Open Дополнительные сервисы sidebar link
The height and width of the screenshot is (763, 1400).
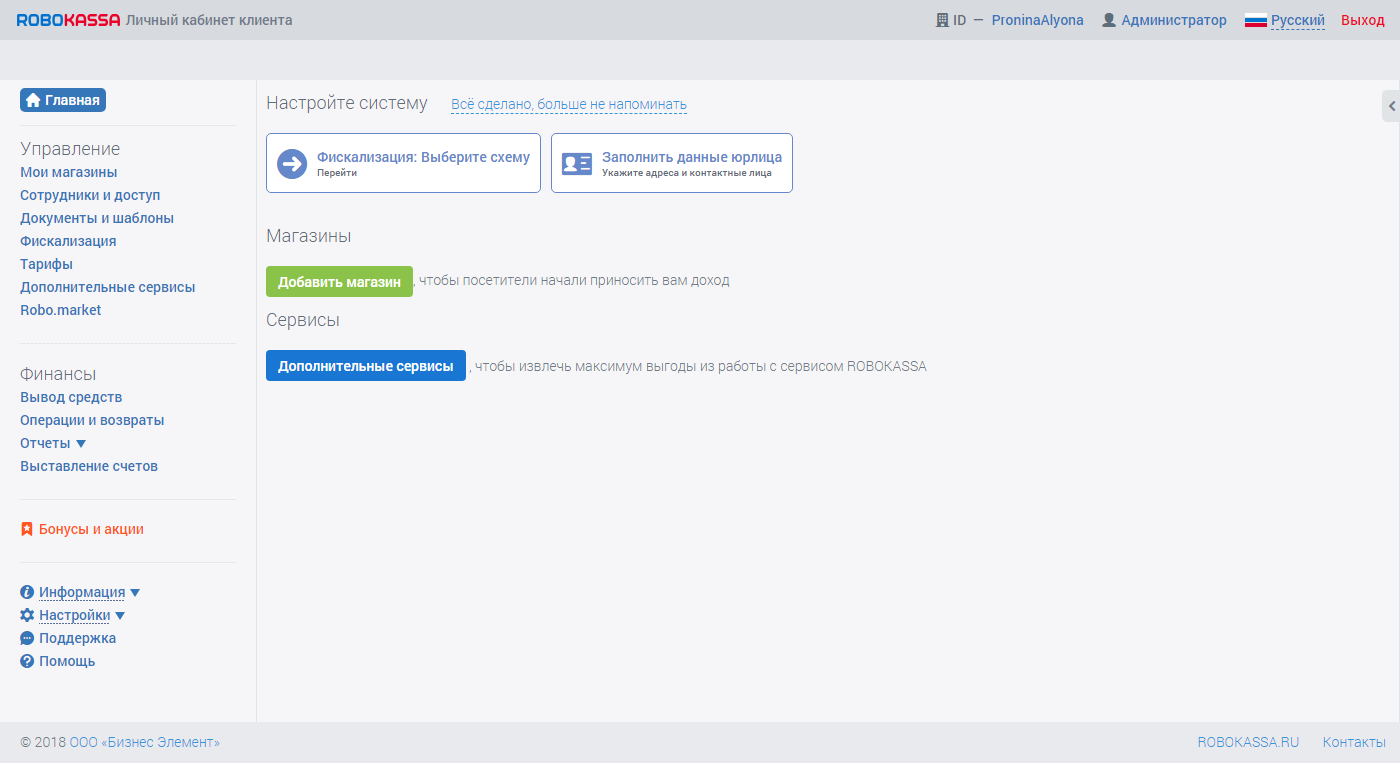(x=108, y=287)
